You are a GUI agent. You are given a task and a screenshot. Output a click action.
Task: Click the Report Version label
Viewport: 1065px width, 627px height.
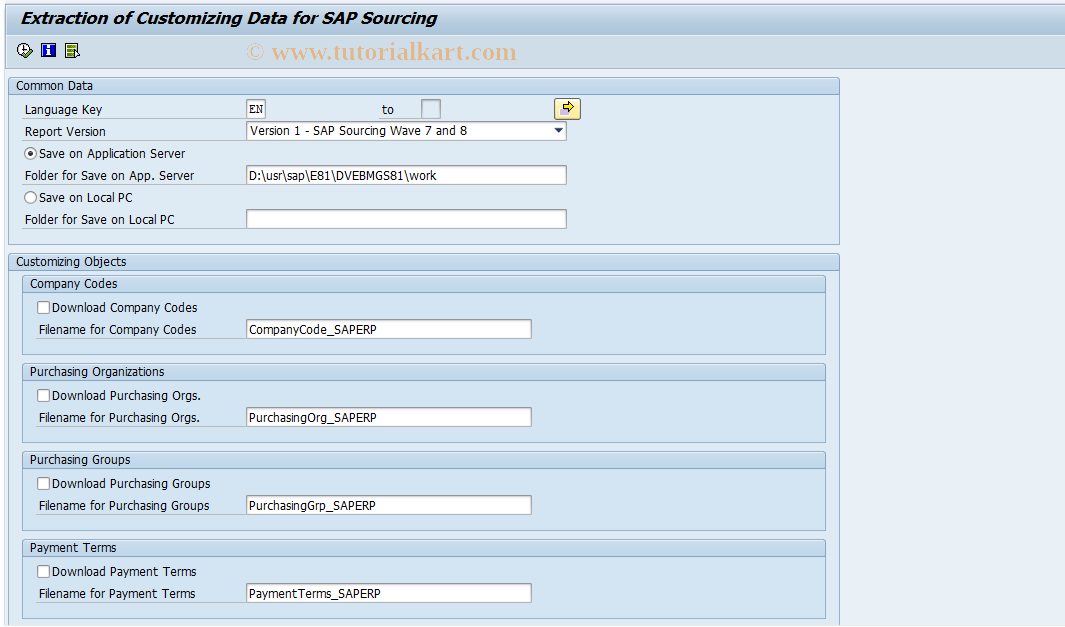[x=65, y=131]
